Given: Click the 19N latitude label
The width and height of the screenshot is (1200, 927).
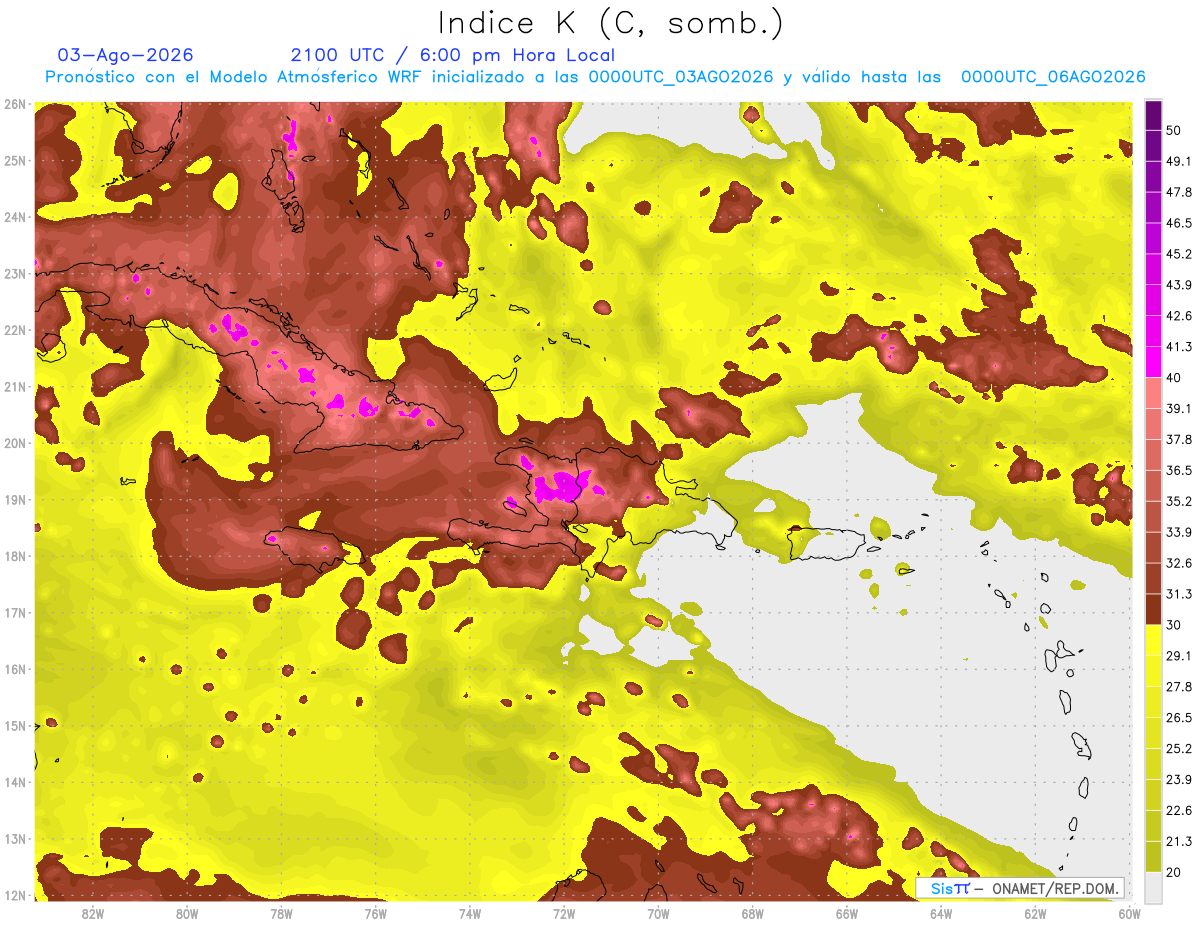Looking at the screenshot, I should 15,500.
